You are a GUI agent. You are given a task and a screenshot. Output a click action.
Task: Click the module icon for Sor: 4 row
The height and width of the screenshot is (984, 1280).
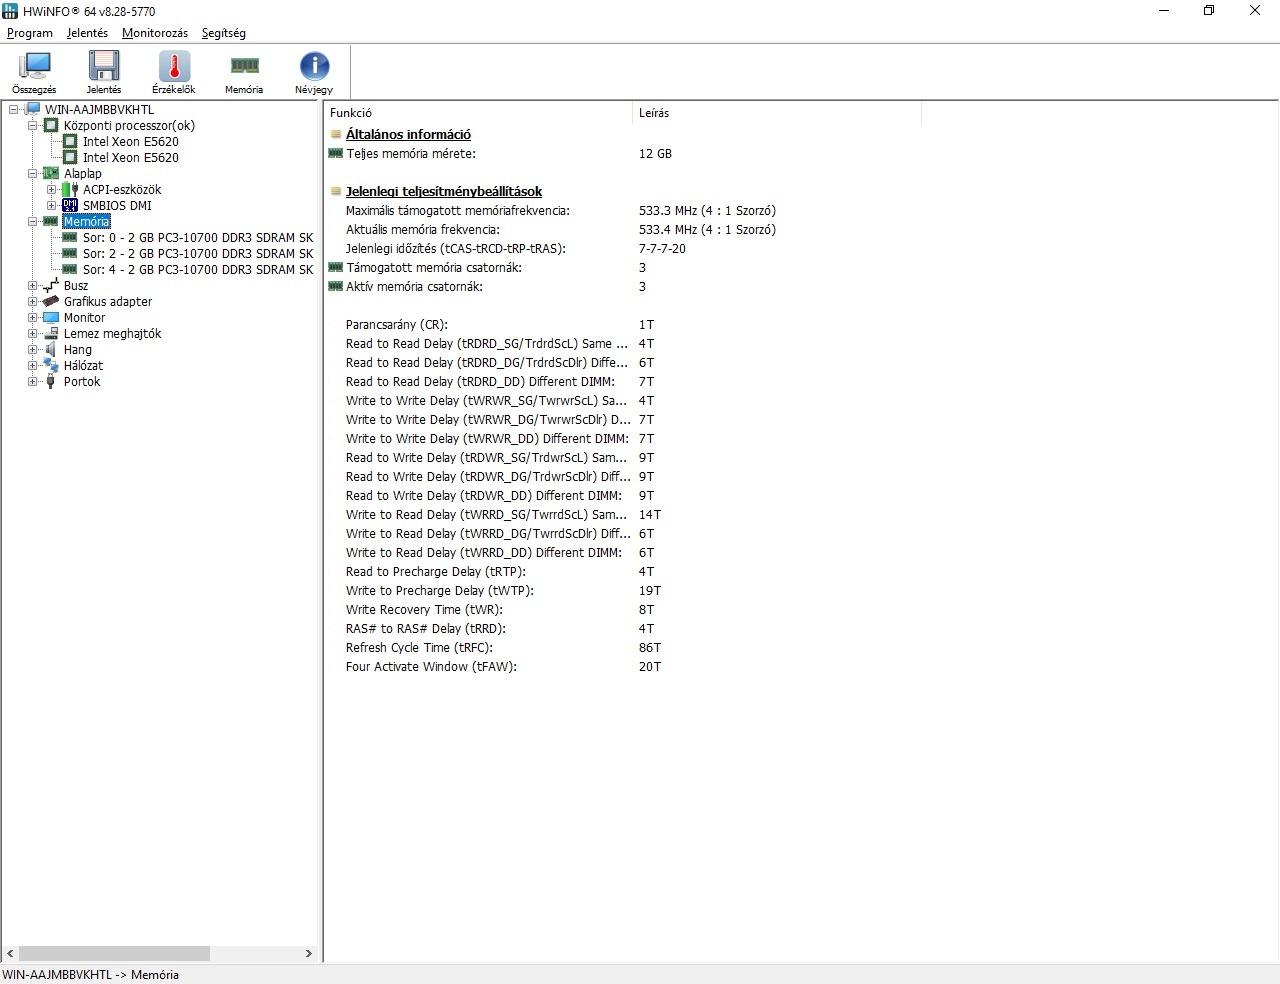[x=70, y=269]
